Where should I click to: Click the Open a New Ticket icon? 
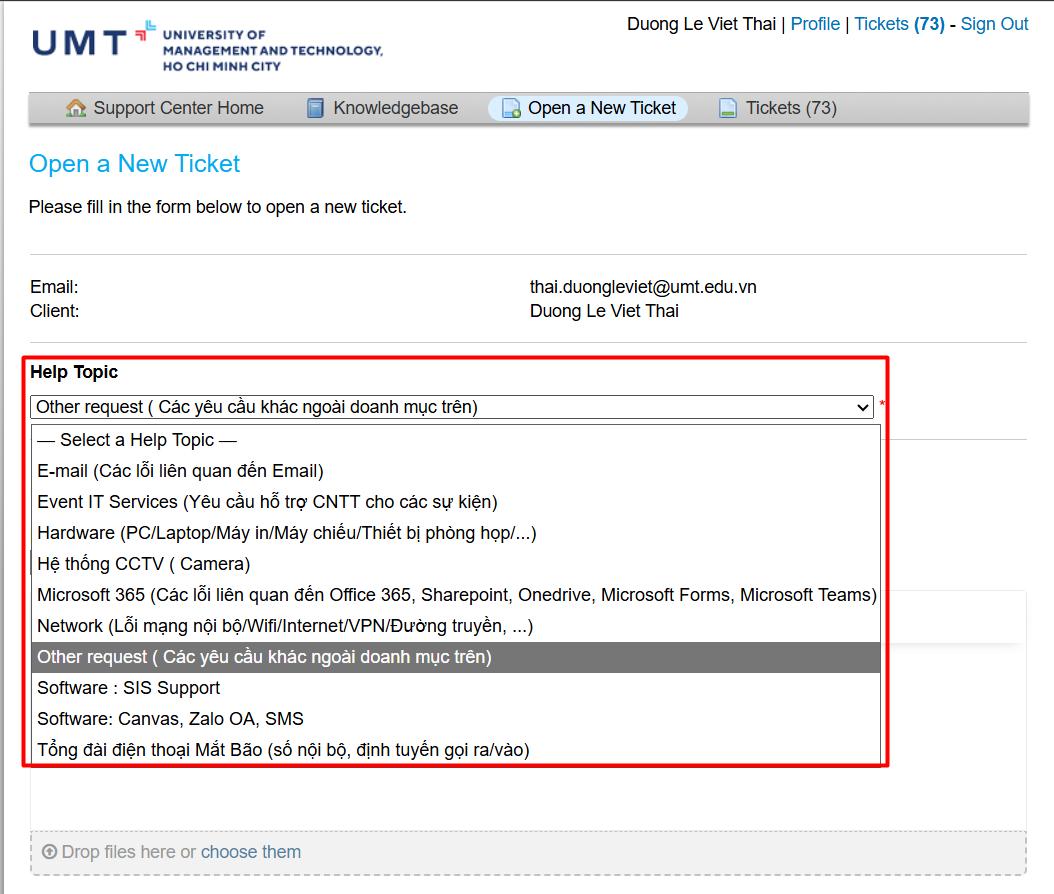click(511, 108)
